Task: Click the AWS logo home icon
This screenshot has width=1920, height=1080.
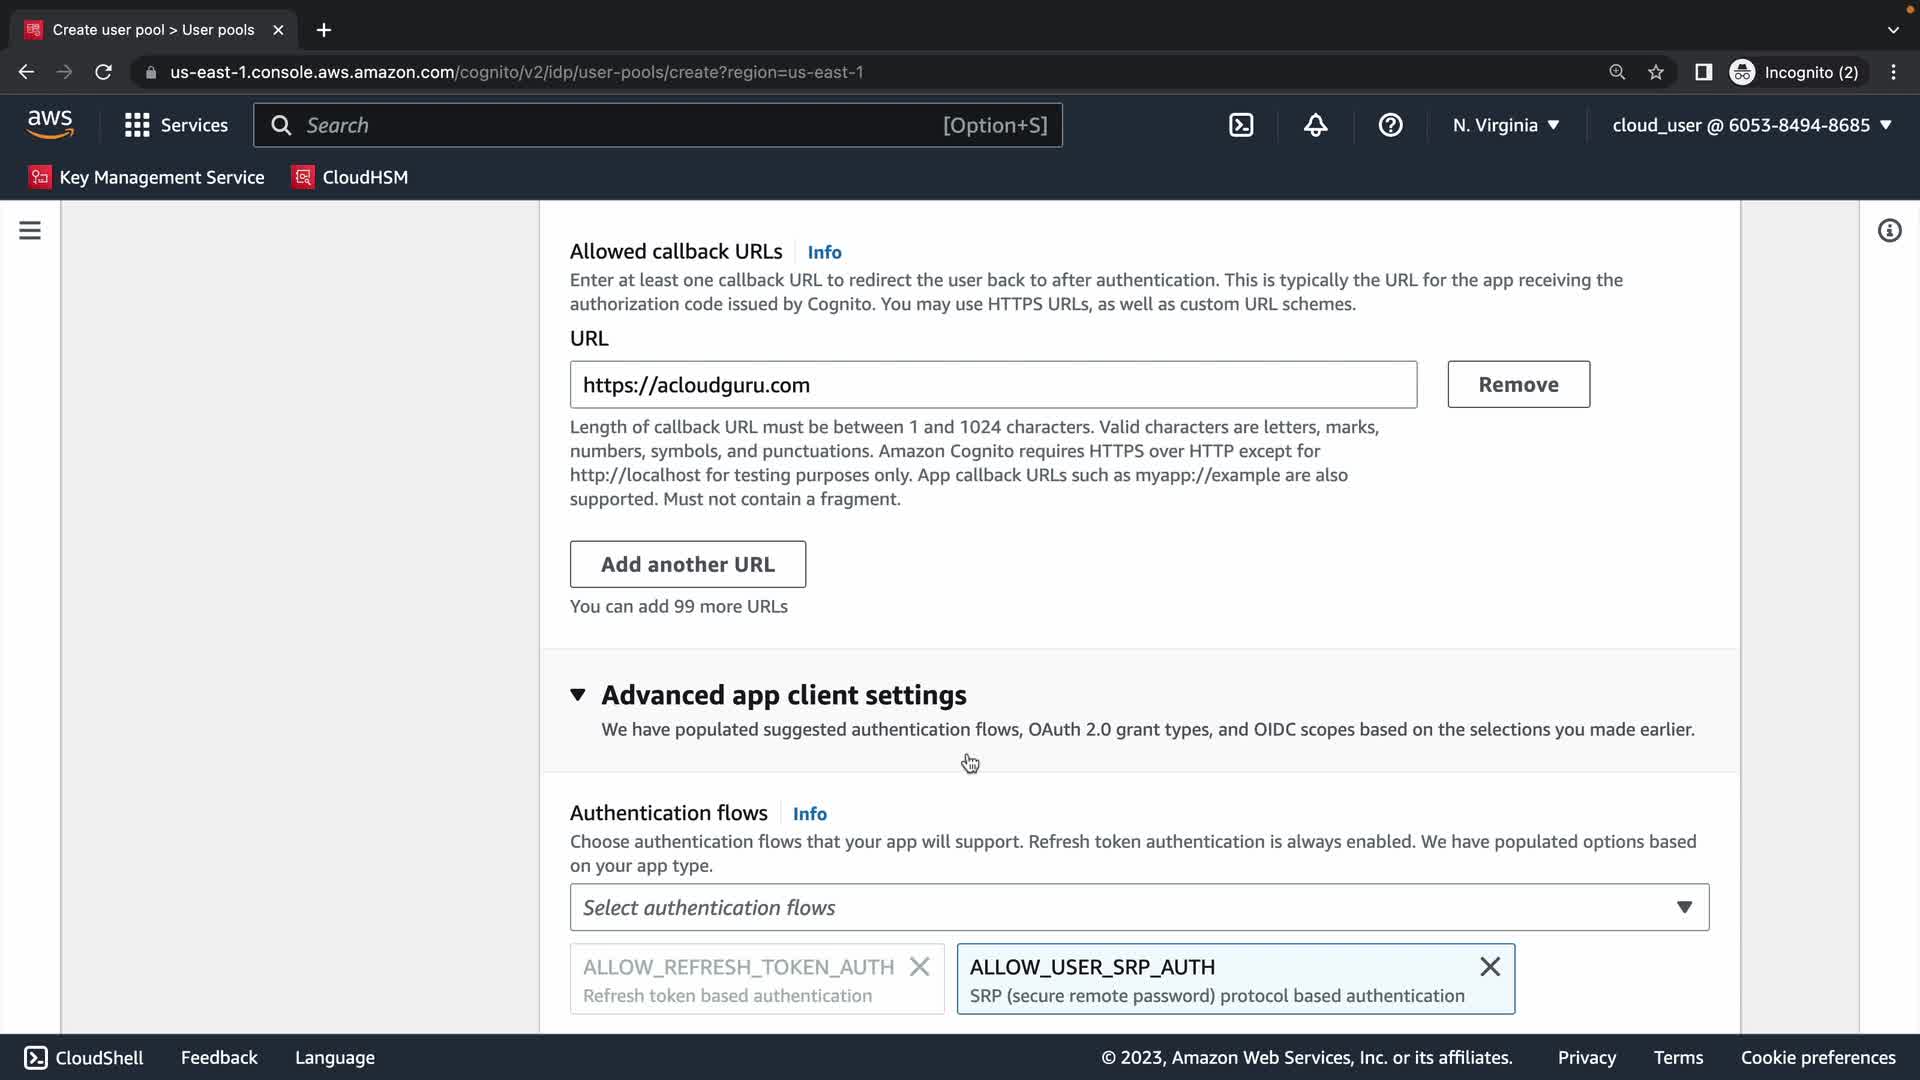Action: [50, 125]
